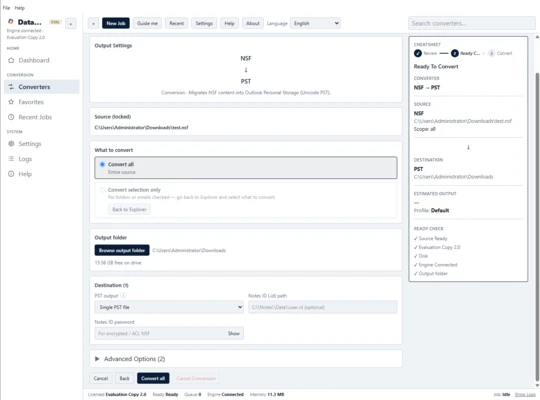Open Logs in sidebar
The width and height of the screenshot is (540, 400).
click(42, 159)
